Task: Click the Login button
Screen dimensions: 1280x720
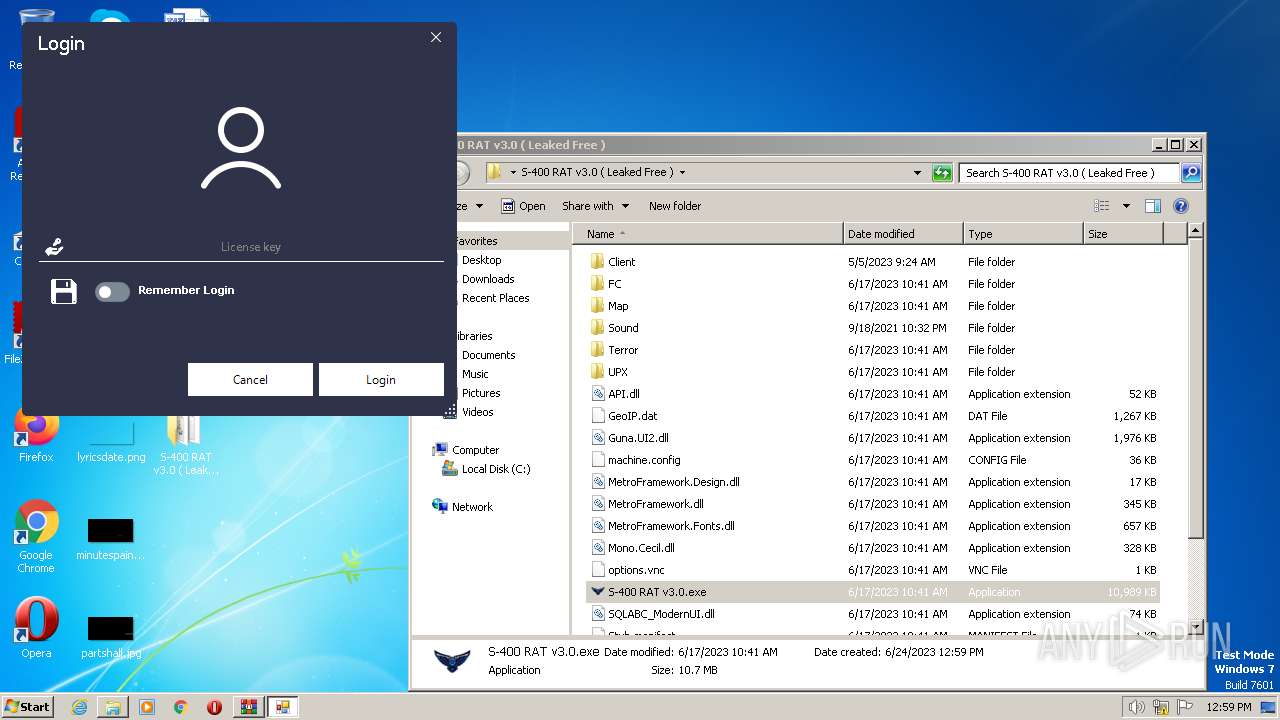Action: click(381, 379)
